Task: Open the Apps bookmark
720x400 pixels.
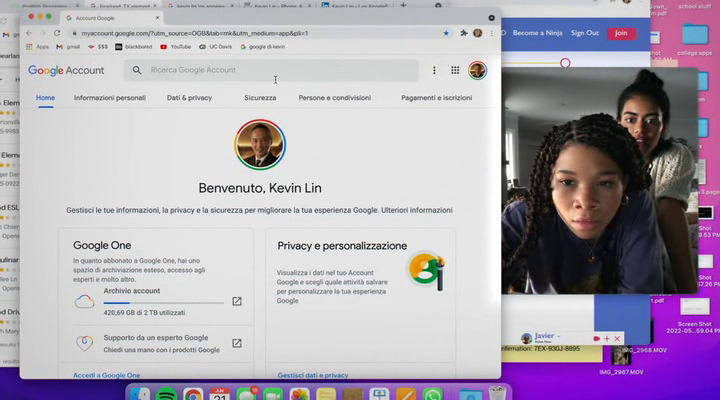Action: tap(38, 47)
